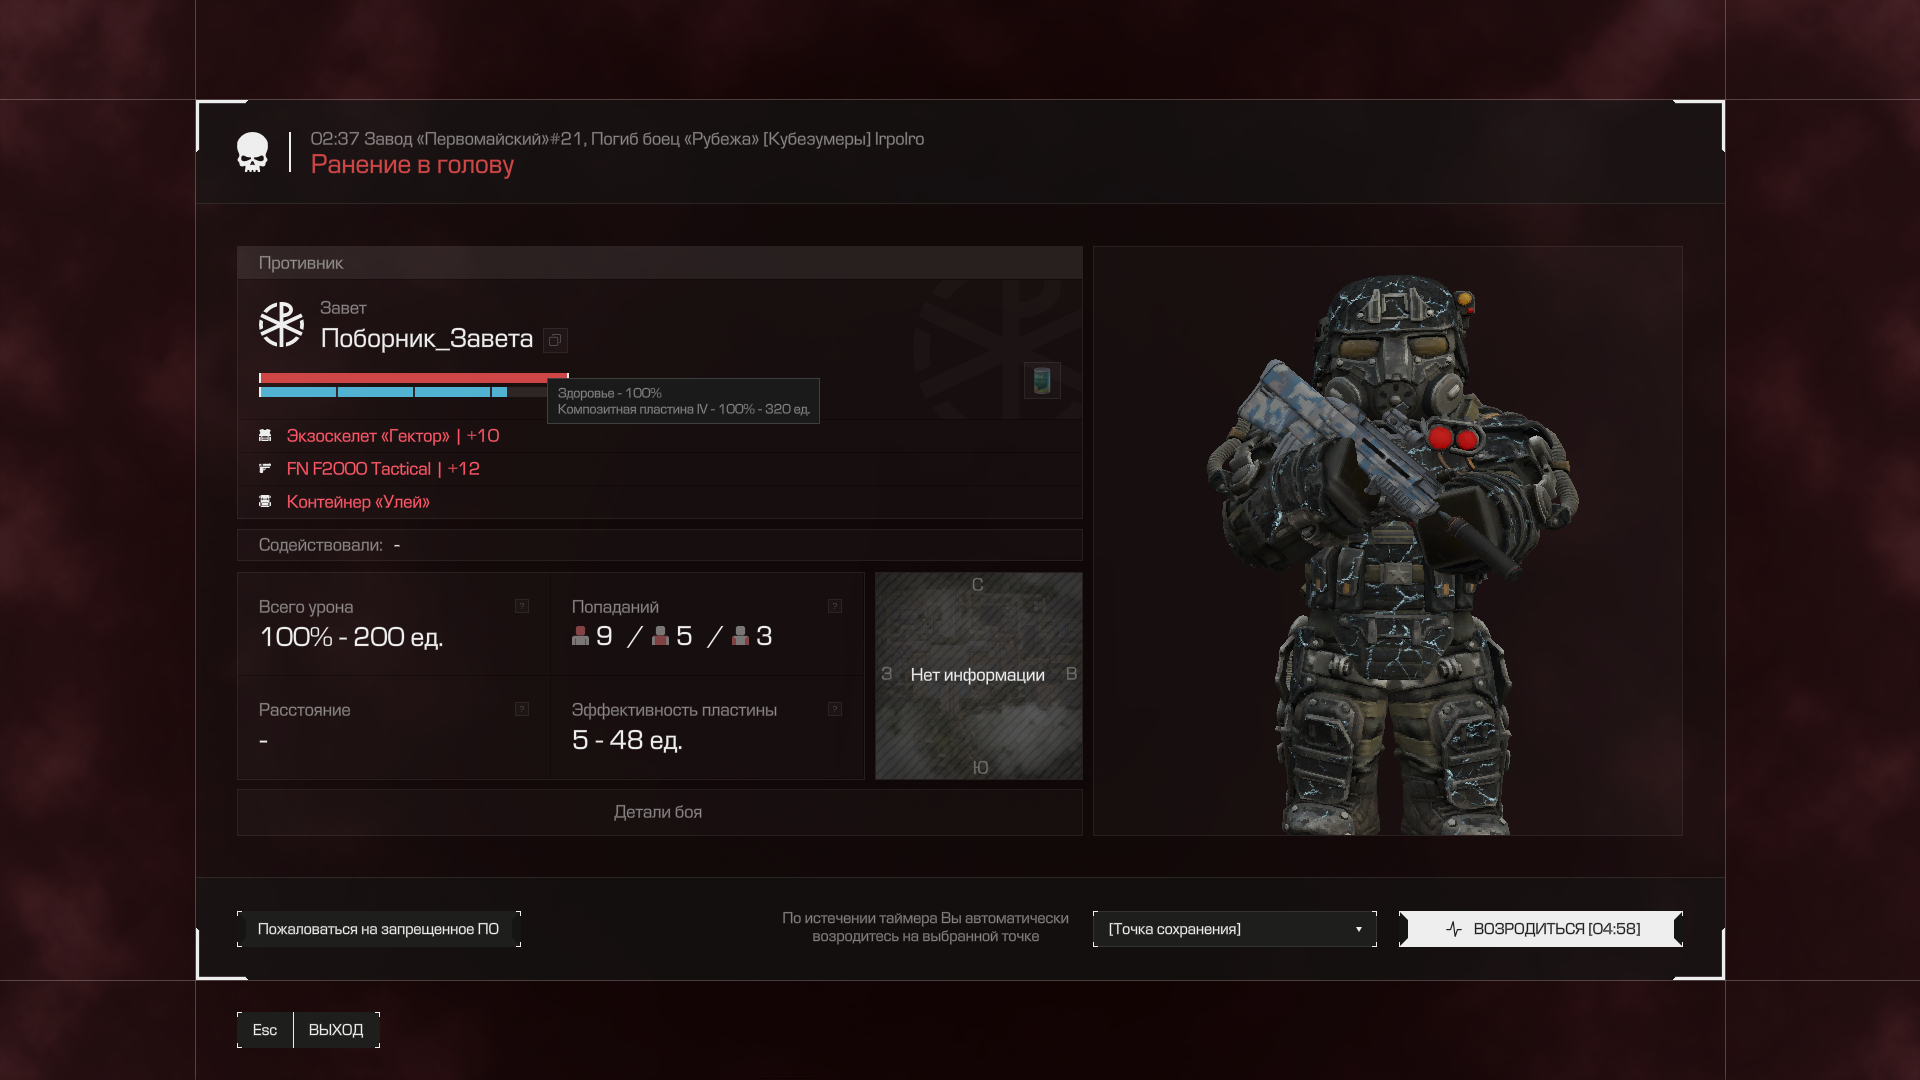
Task: Open help icon for Попаданий
Action: [x=835, y=606]
